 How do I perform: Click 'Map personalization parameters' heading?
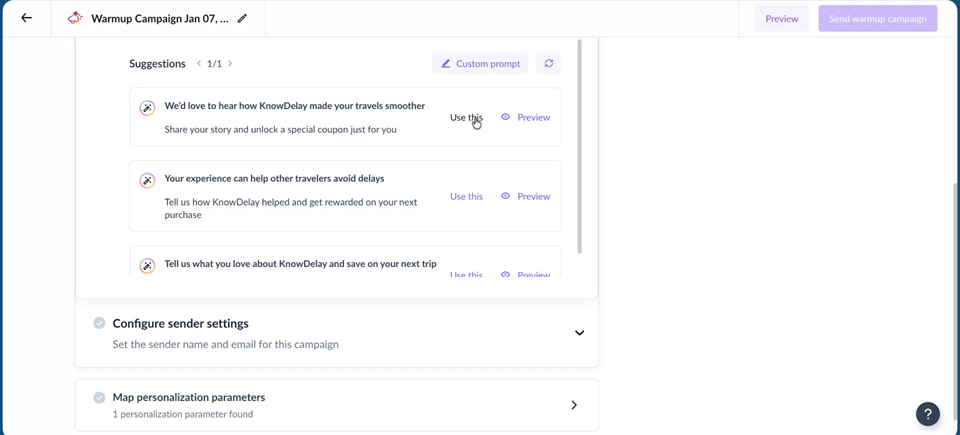pos(189,398)
